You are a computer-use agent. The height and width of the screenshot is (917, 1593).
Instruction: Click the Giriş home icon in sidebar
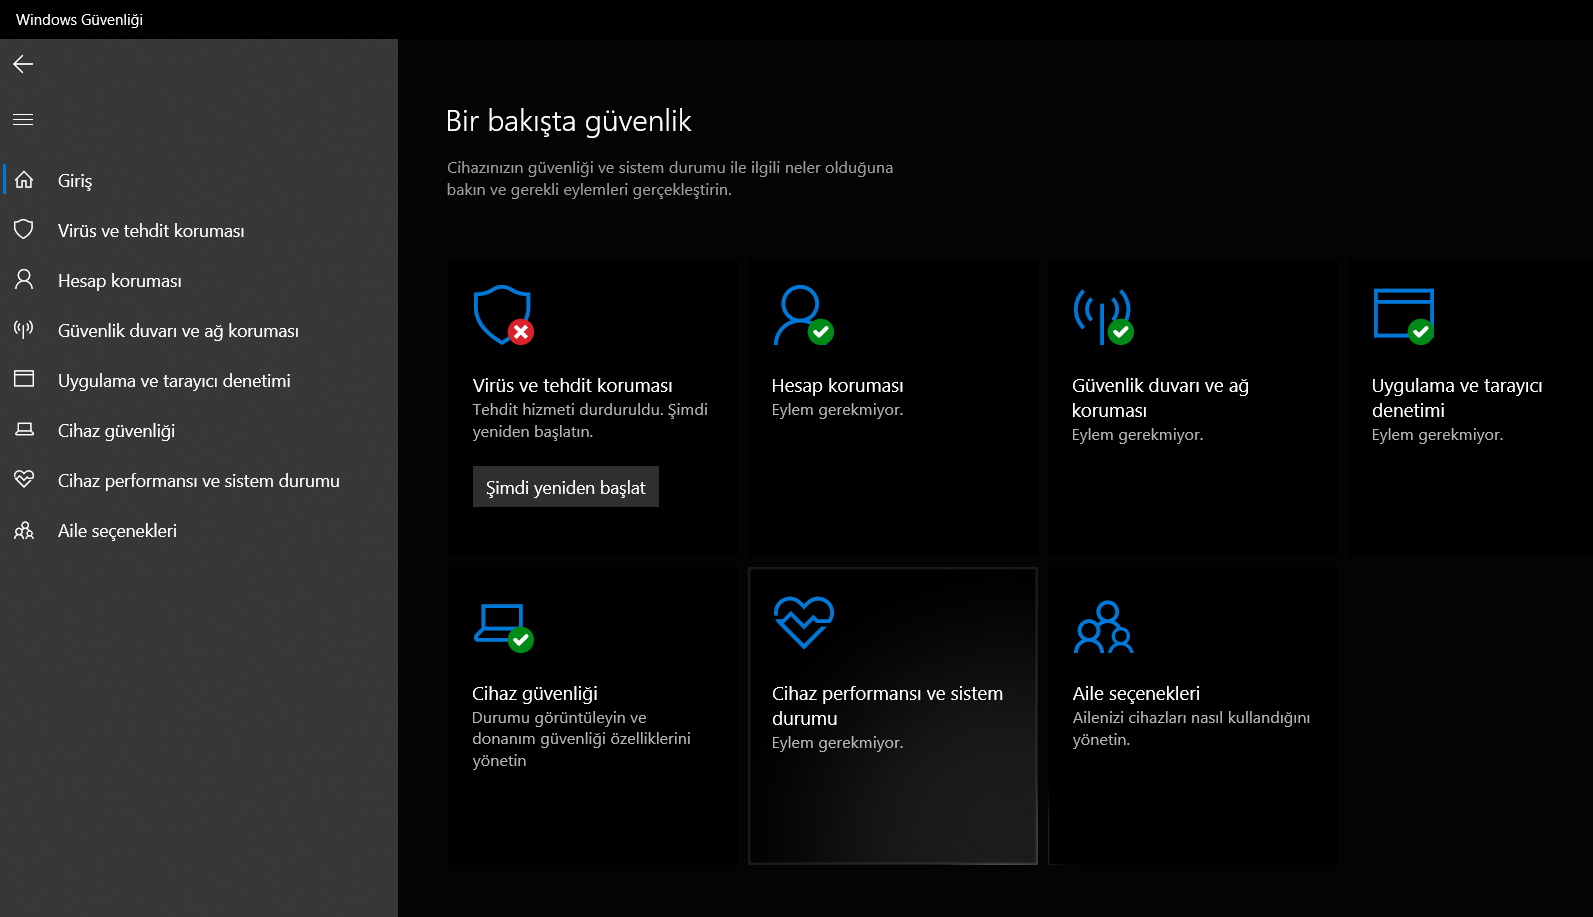tap(24, 180)
